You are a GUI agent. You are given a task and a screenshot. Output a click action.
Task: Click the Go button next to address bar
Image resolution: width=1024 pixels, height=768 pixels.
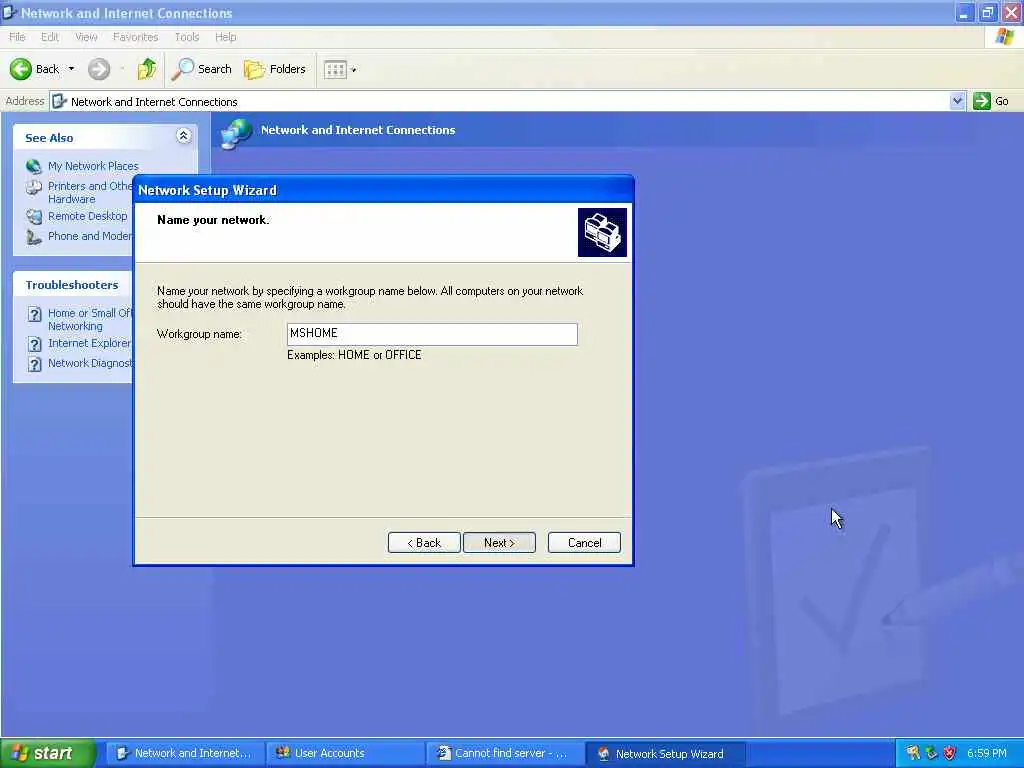pyautogui.click(x=991, y=101)
